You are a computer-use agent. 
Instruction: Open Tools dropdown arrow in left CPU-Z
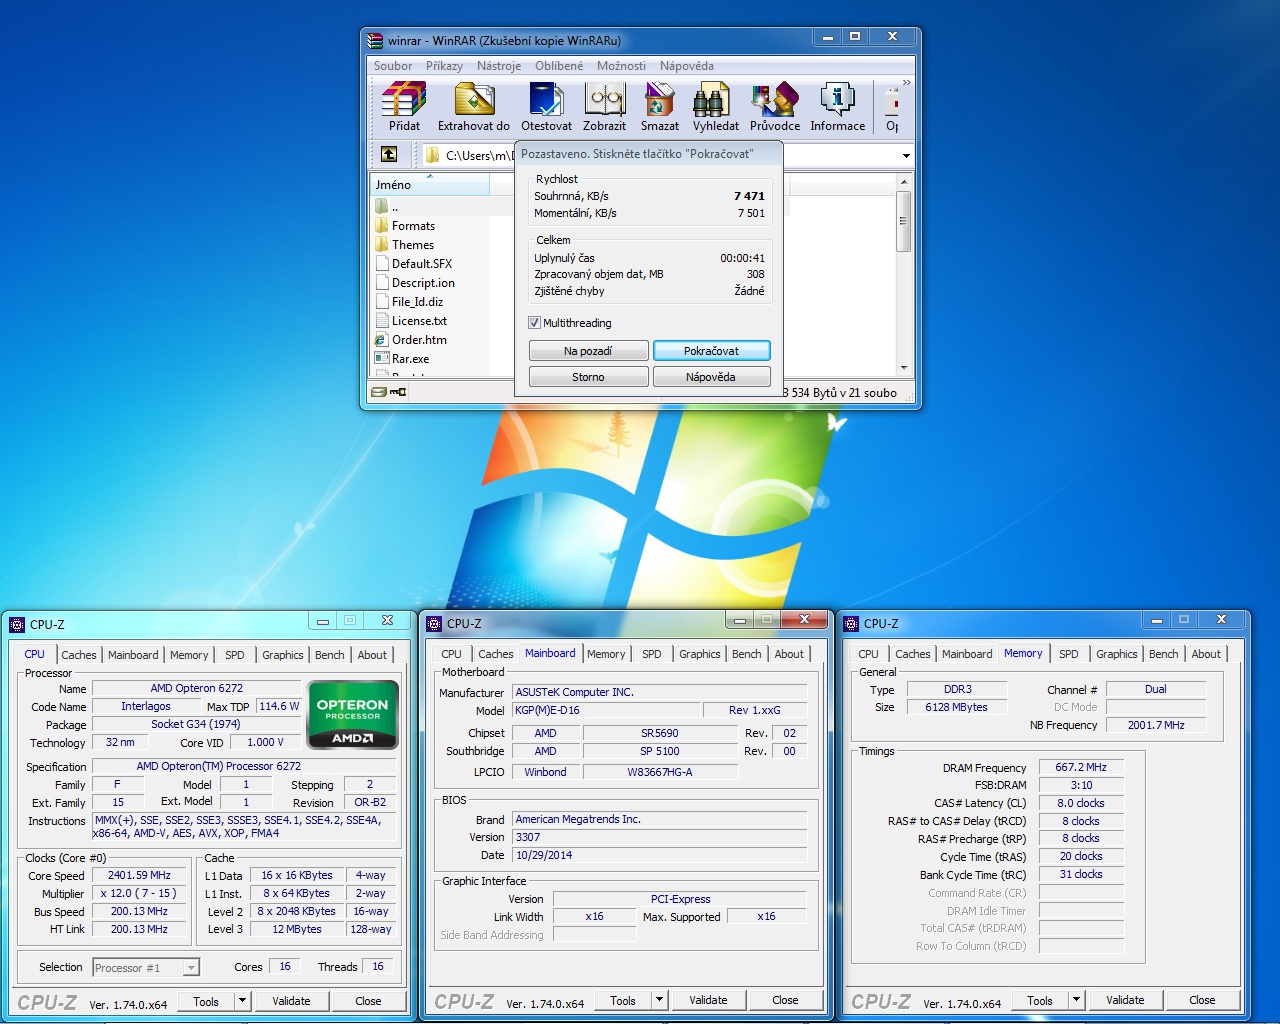[242, 1001]
